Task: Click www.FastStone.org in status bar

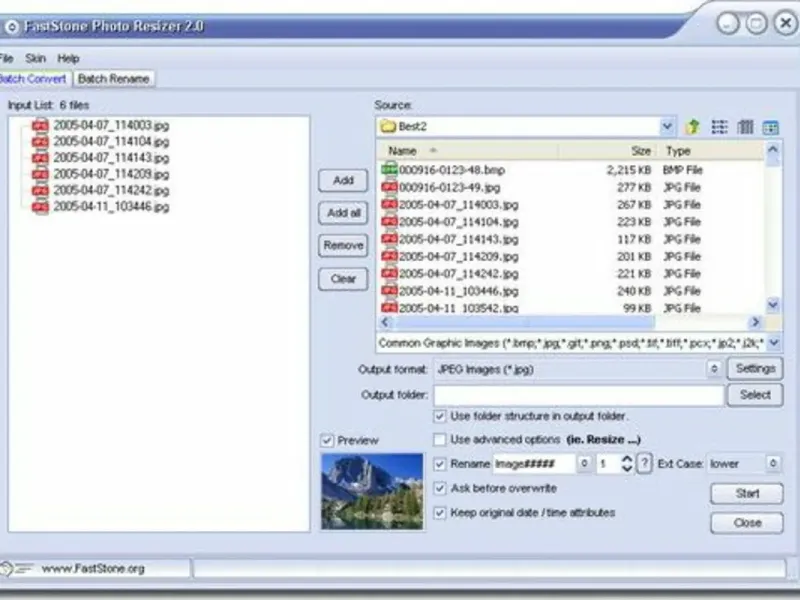Action: tap(93, 568)
